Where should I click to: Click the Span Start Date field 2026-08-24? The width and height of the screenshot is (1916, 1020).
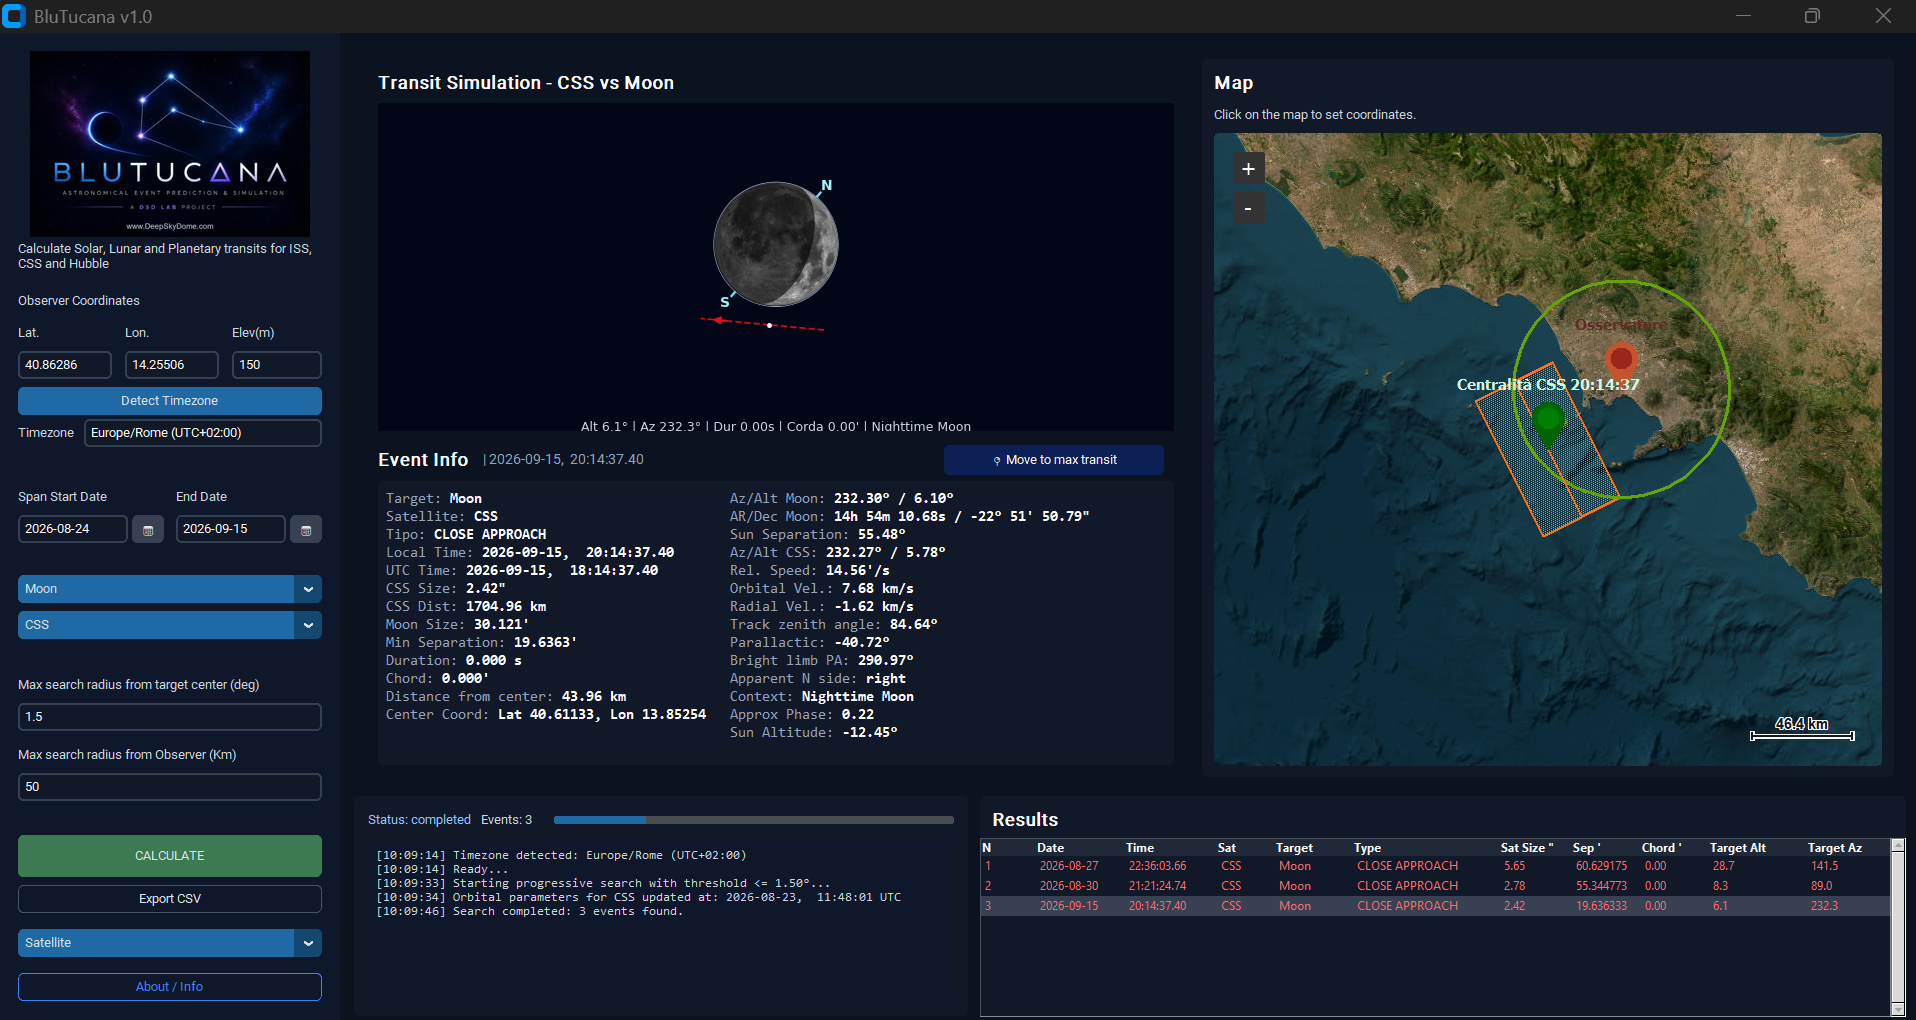pyautogui.click(x=73, y=529)
